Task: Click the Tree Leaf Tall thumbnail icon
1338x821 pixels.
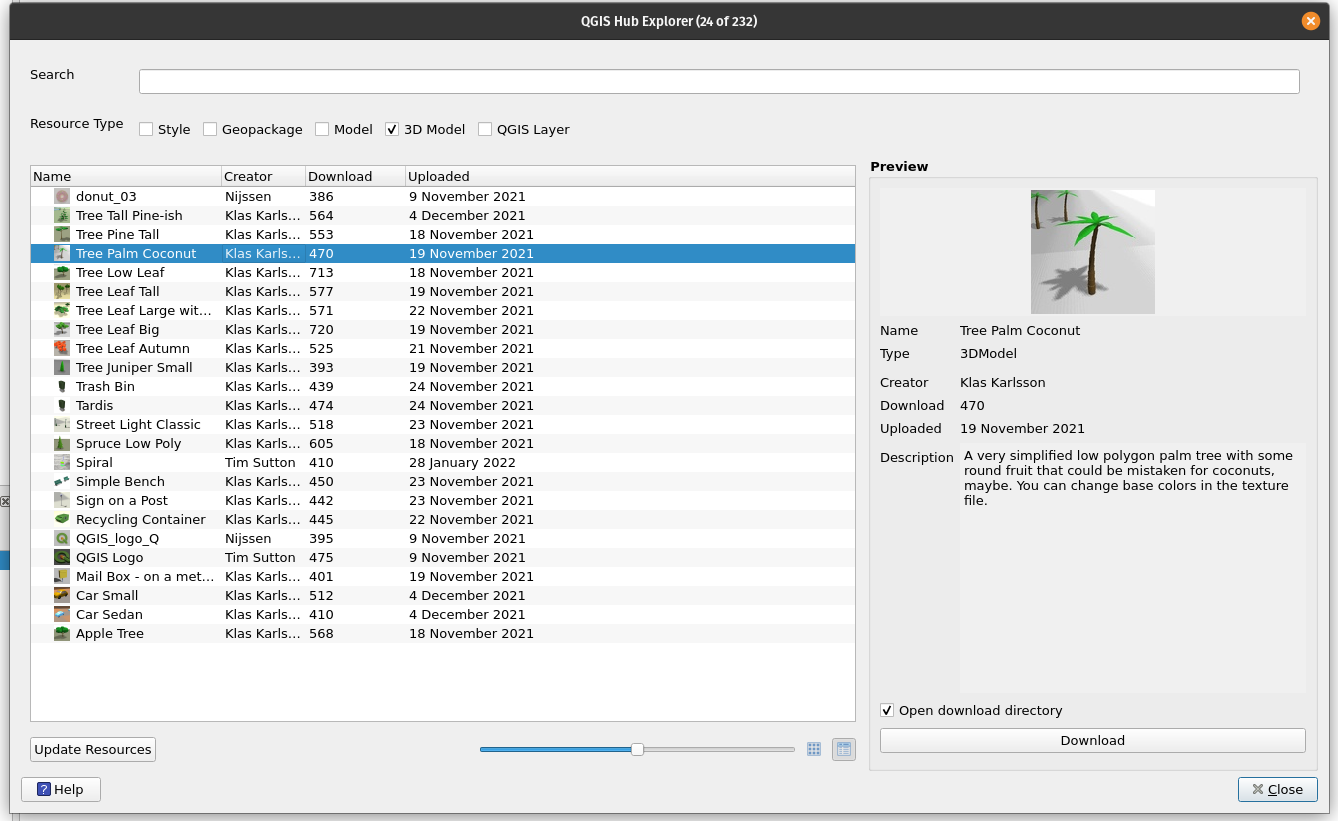Action: tap(62, 292)
